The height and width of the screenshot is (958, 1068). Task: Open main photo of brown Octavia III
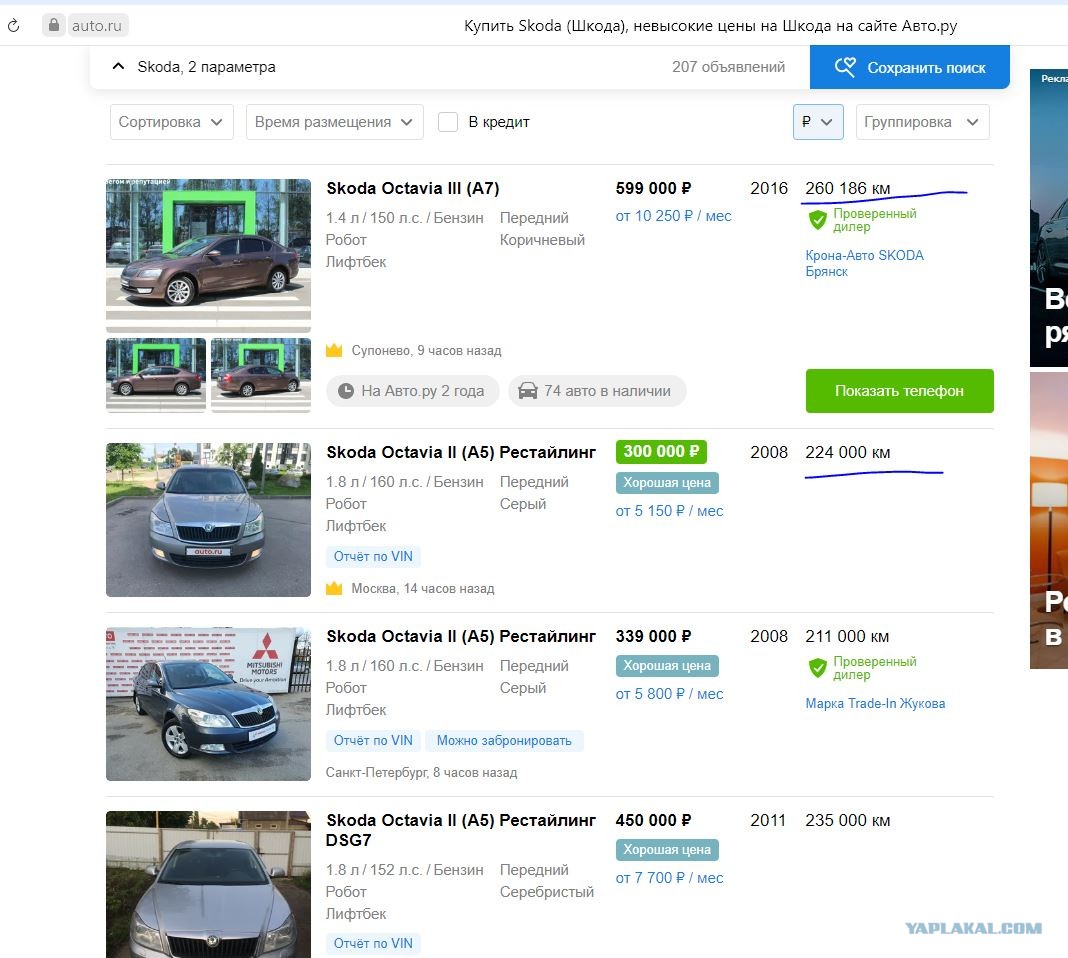coord(208,255)
